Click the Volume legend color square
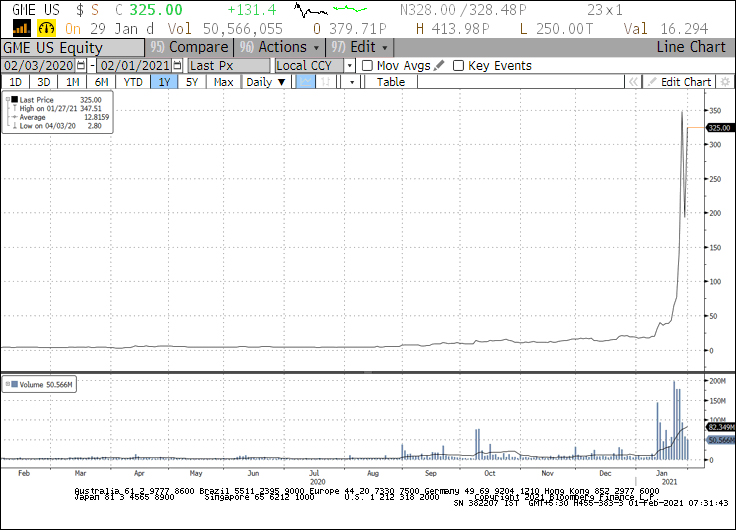This screenshot has height=530, width=736. [x=15, y=384]
